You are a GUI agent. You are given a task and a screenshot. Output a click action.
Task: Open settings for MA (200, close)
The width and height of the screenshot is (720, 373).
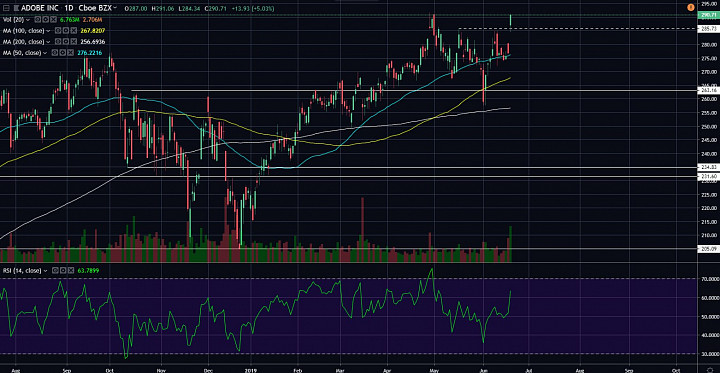click(x=66, y=41)
